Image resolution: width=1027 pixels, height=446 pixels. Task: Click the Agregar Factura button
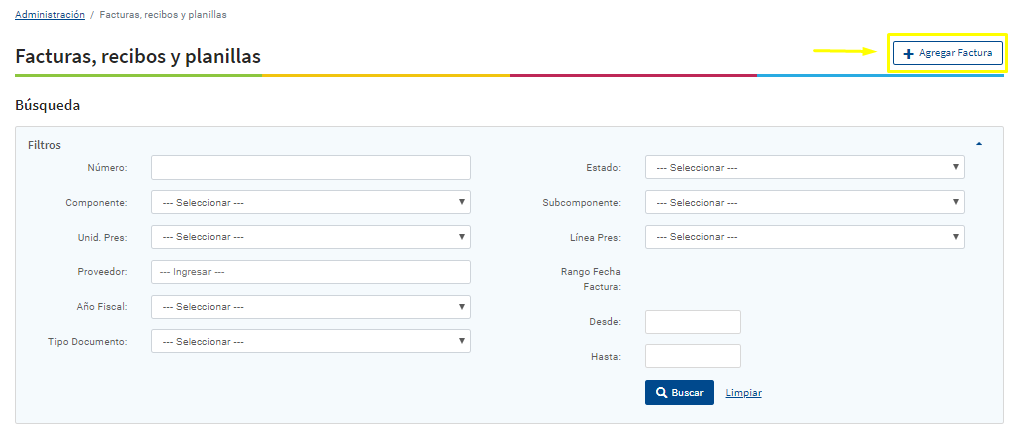(x=947, y=53)
